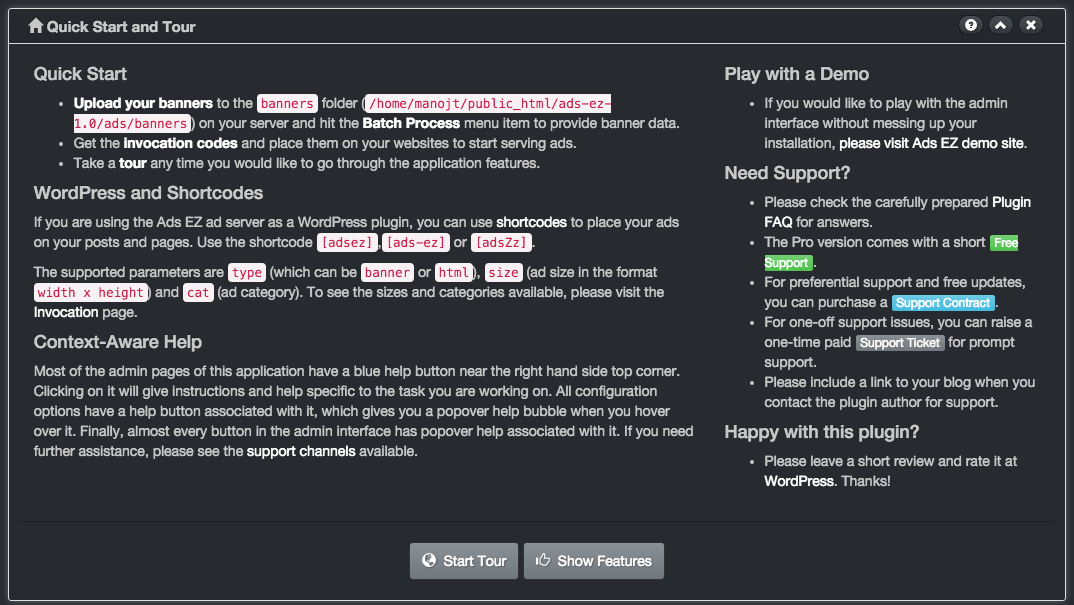This screenshot has height=605, width=1074.
Task: Purchase via the Support Contract badge
Action: 943,303
